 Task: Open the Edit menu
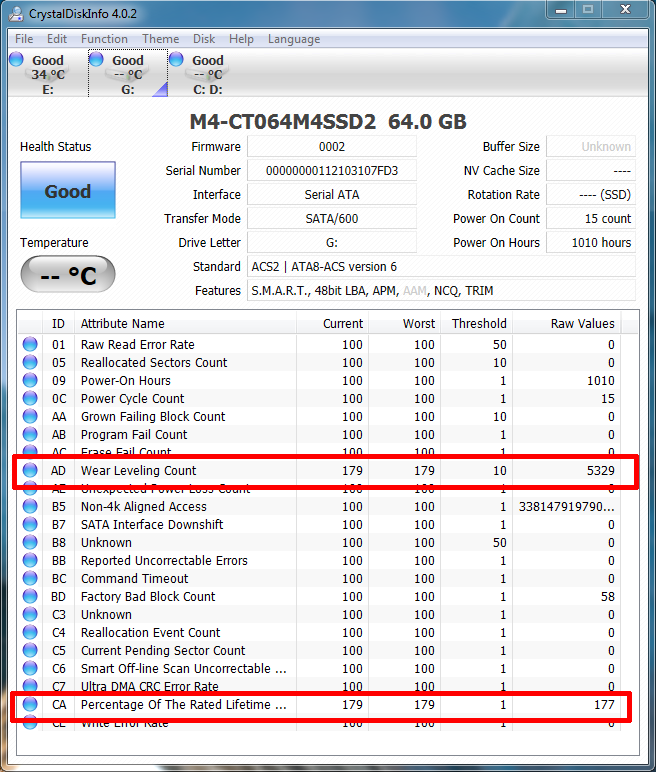click(x=57, y=39)
